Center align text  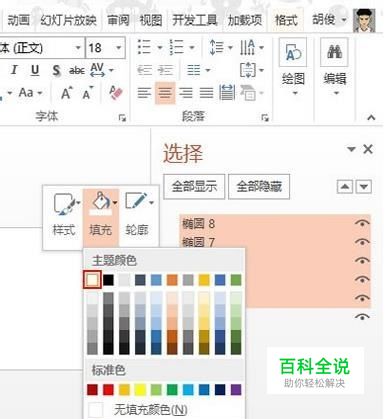click(x=165, y=93)
